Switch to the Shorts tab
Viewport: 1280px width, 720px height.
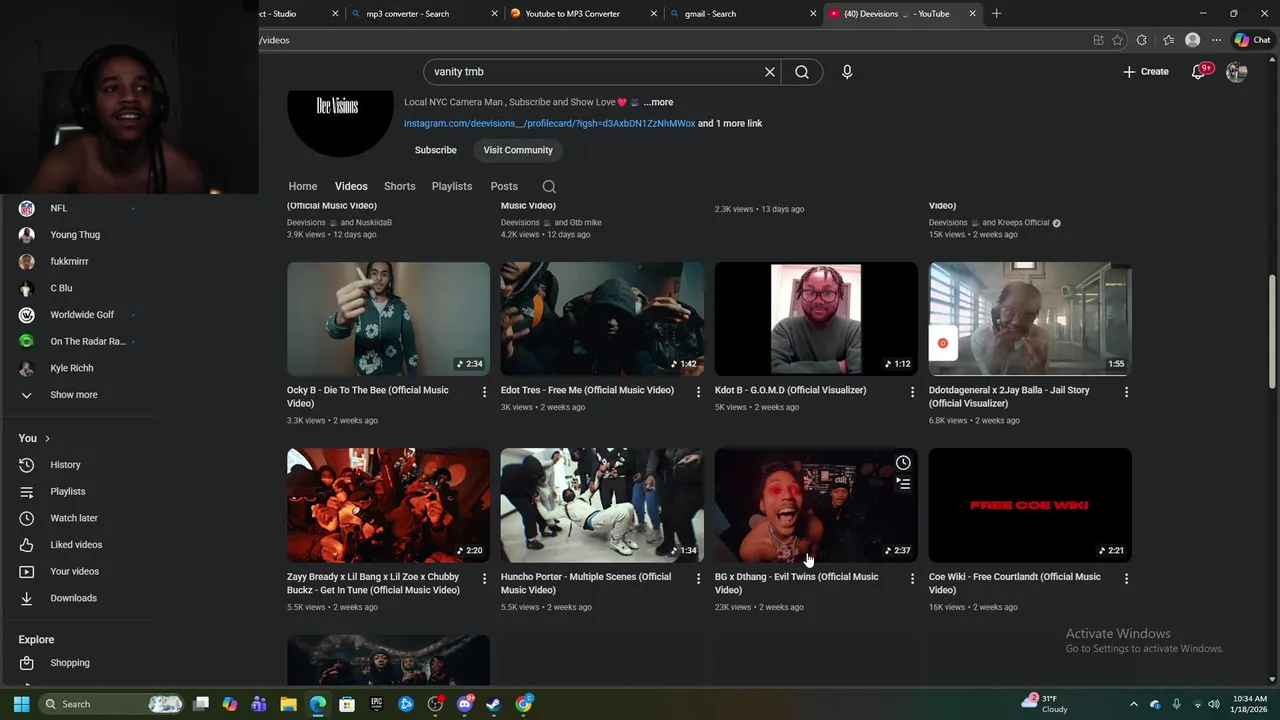[x=399, y=187]
